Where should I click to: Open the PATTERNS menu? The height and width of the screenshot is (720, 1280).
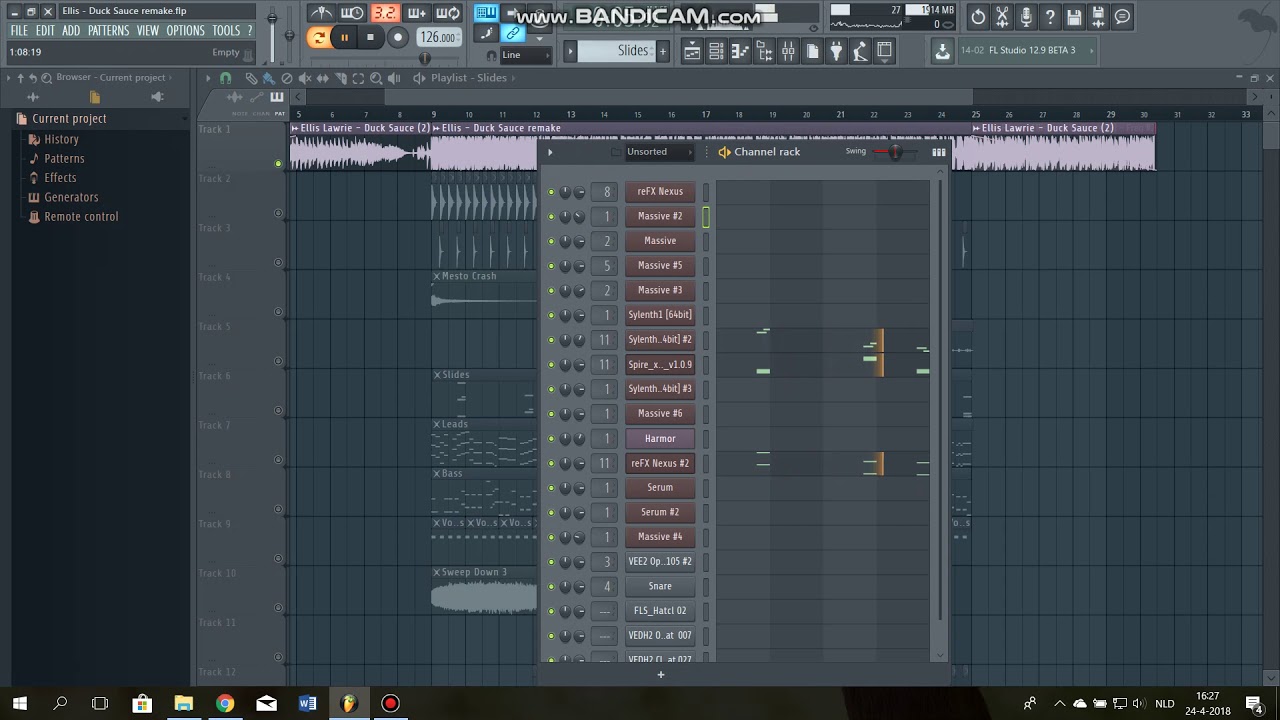[x=108, y=31]
